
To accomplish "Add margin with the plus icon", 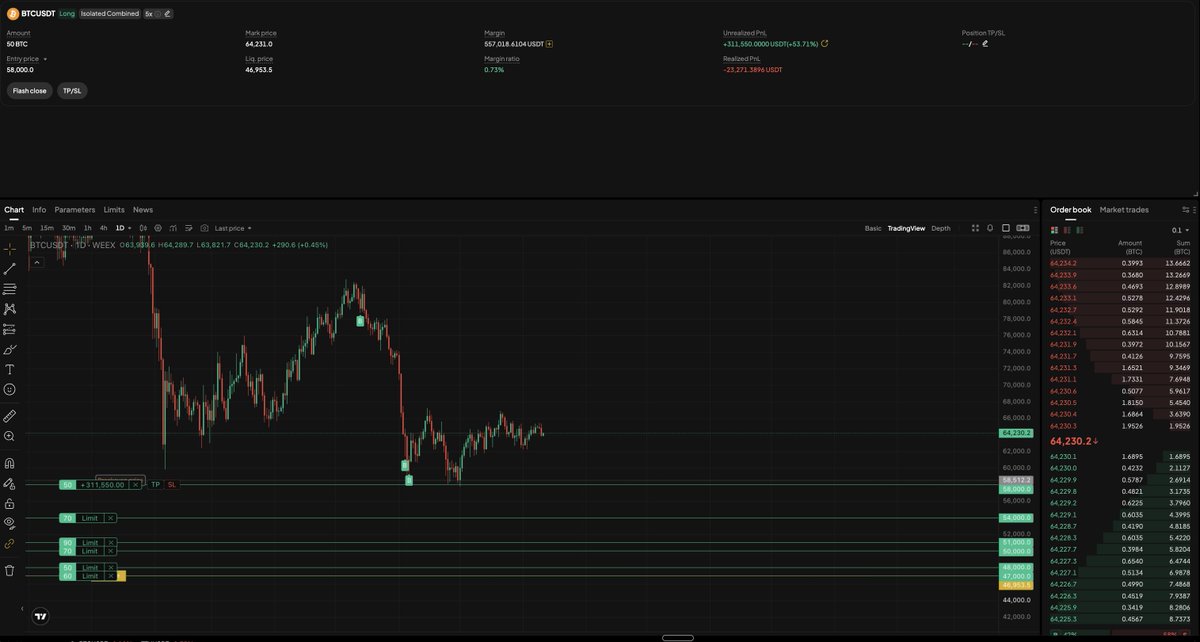I will 549,44.
